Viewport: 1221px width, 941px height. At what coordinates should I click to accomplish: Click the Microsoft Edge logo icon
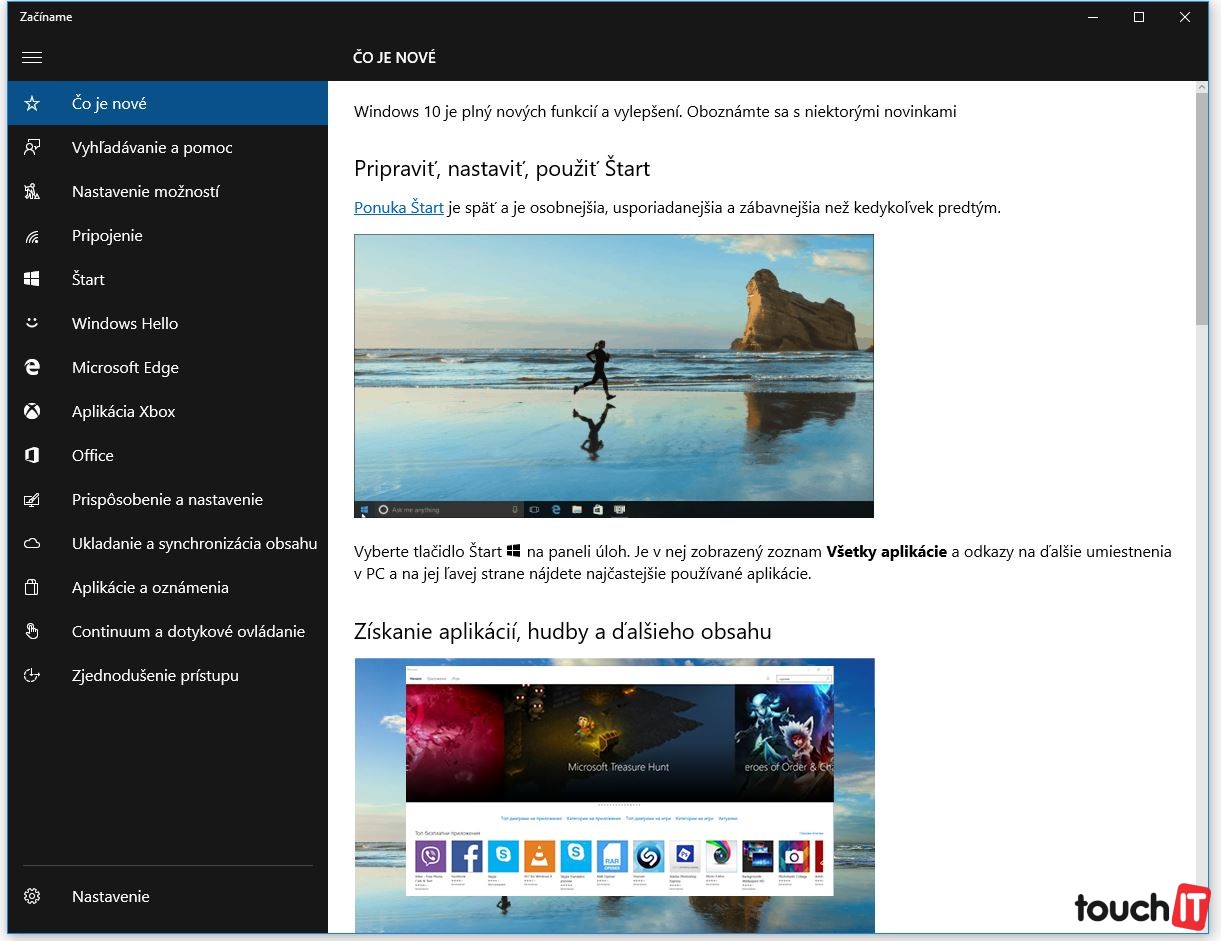click(x=32, y=368)
